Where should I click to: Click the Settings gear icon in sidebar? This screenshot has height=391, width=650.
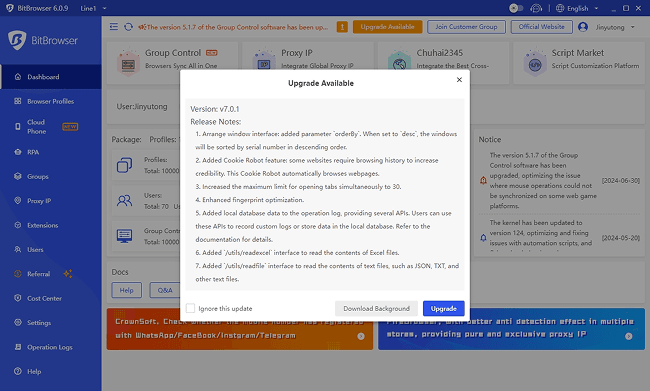[18, 322]
